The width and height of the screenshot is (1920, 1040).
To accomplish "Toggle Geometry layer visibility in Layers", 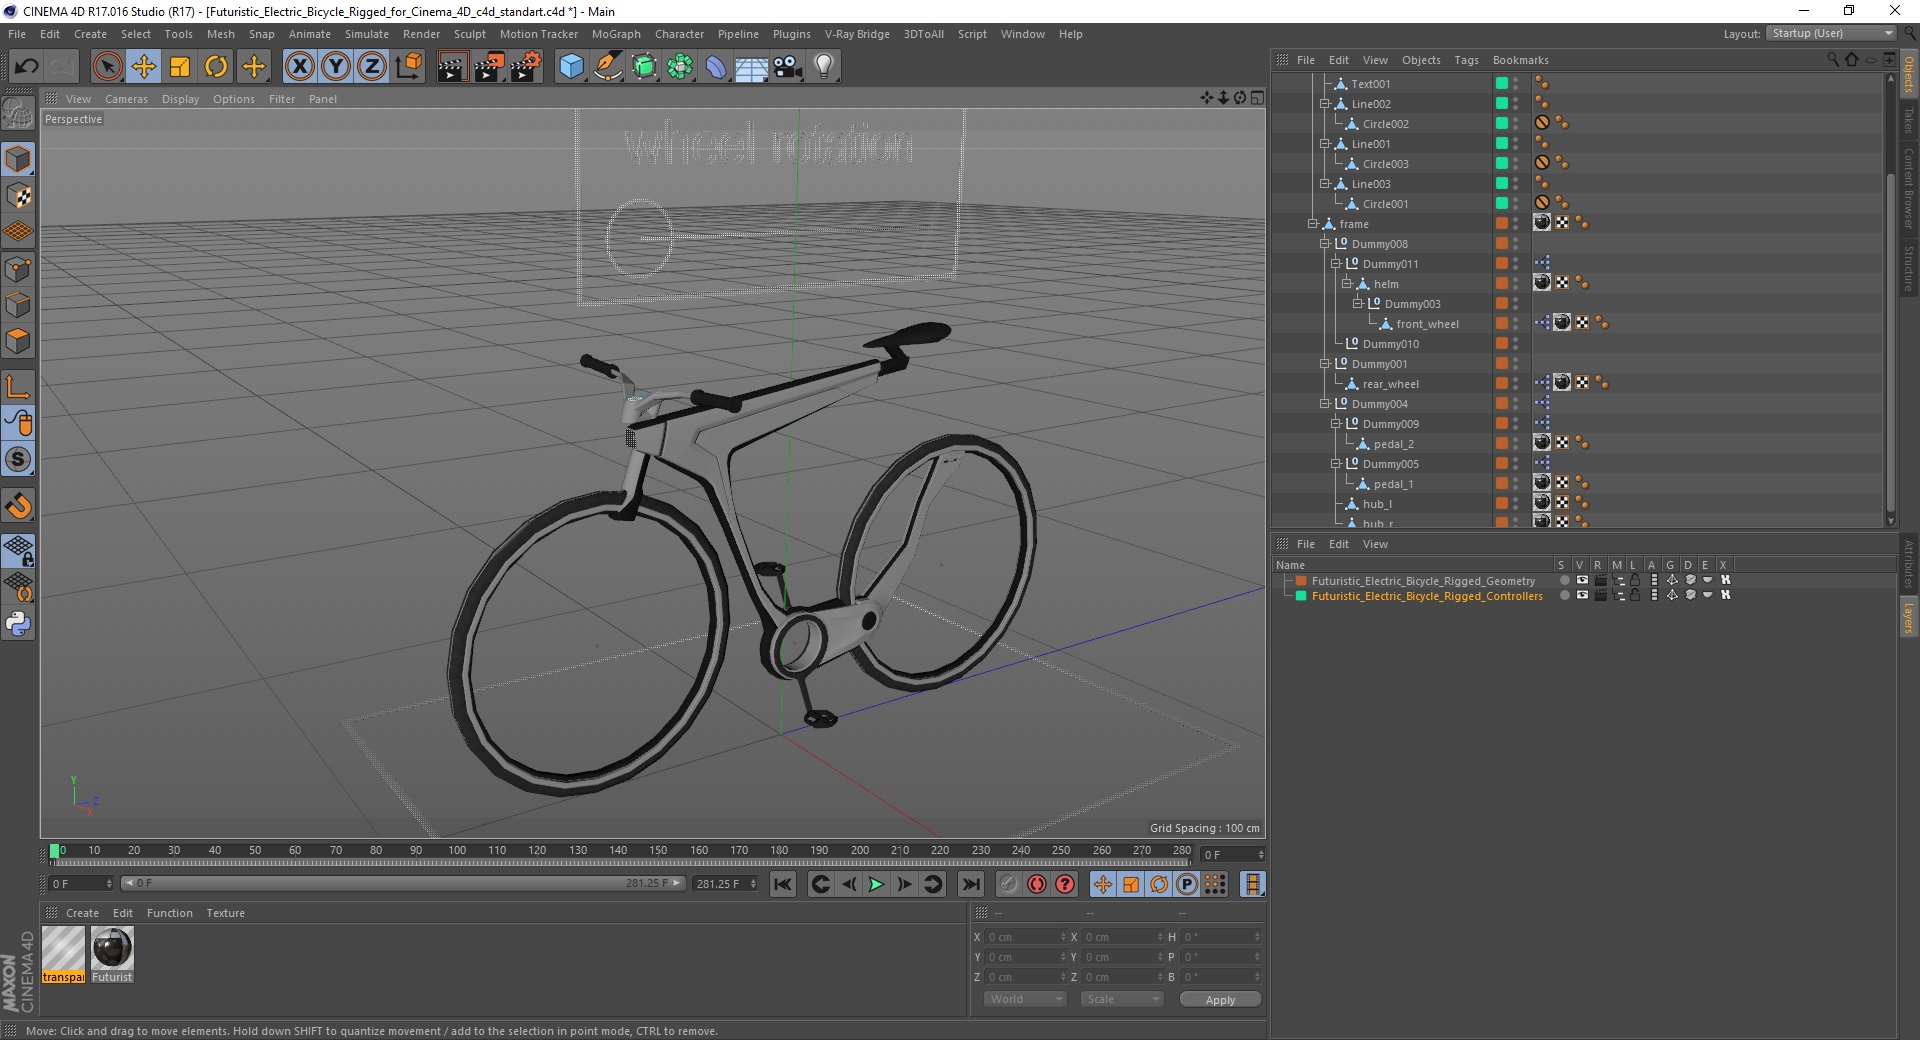I will [x=1582, y=580].
